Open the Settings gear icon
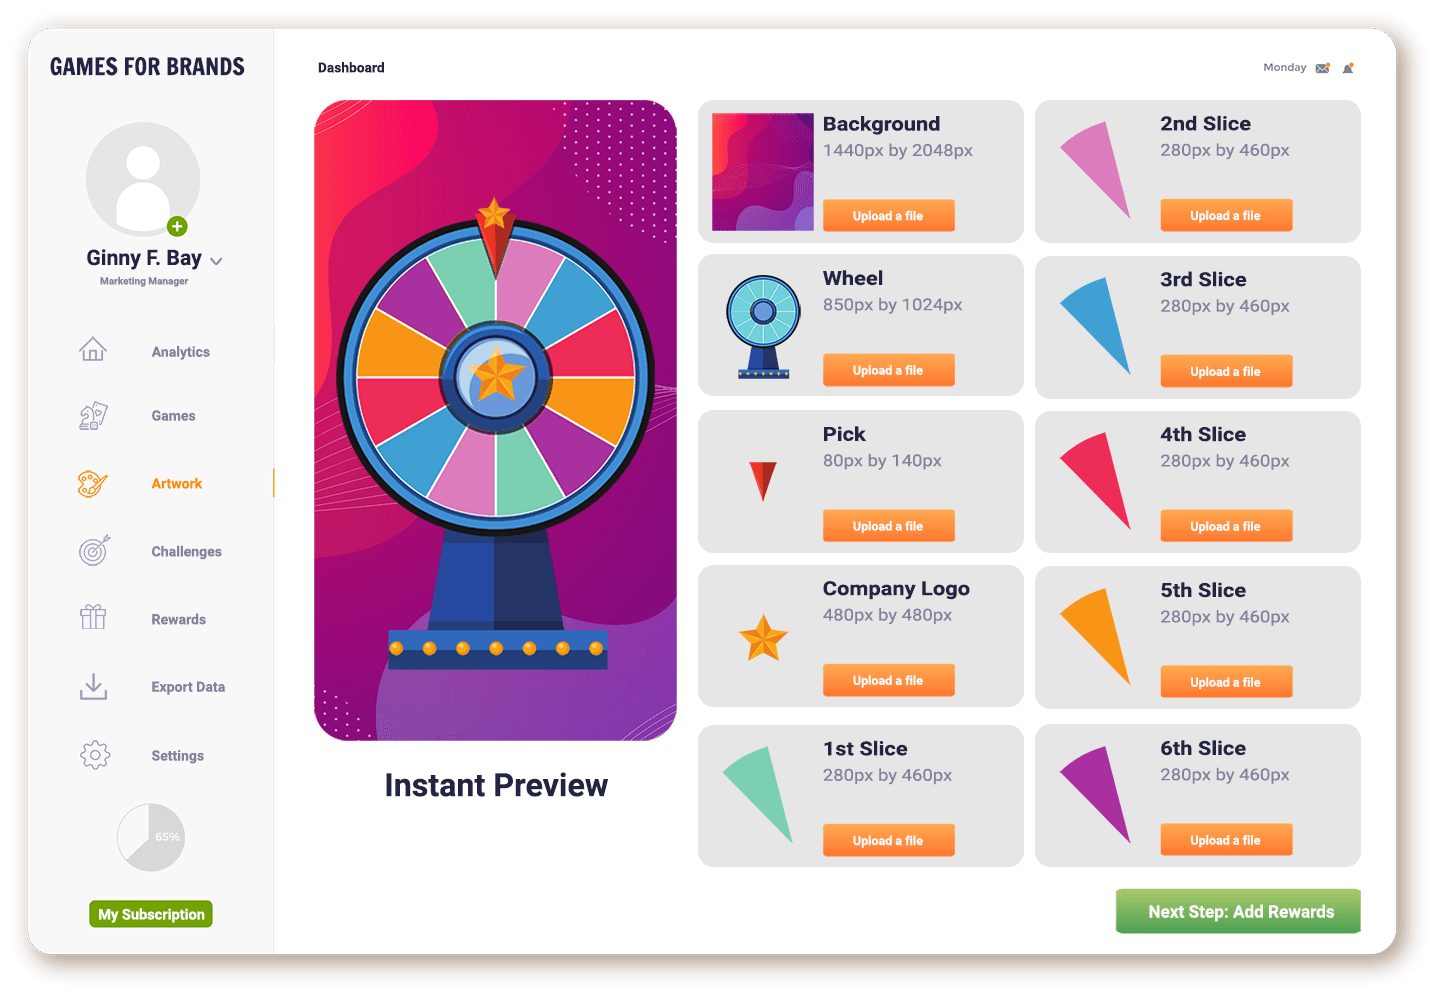 pos(95,755)
